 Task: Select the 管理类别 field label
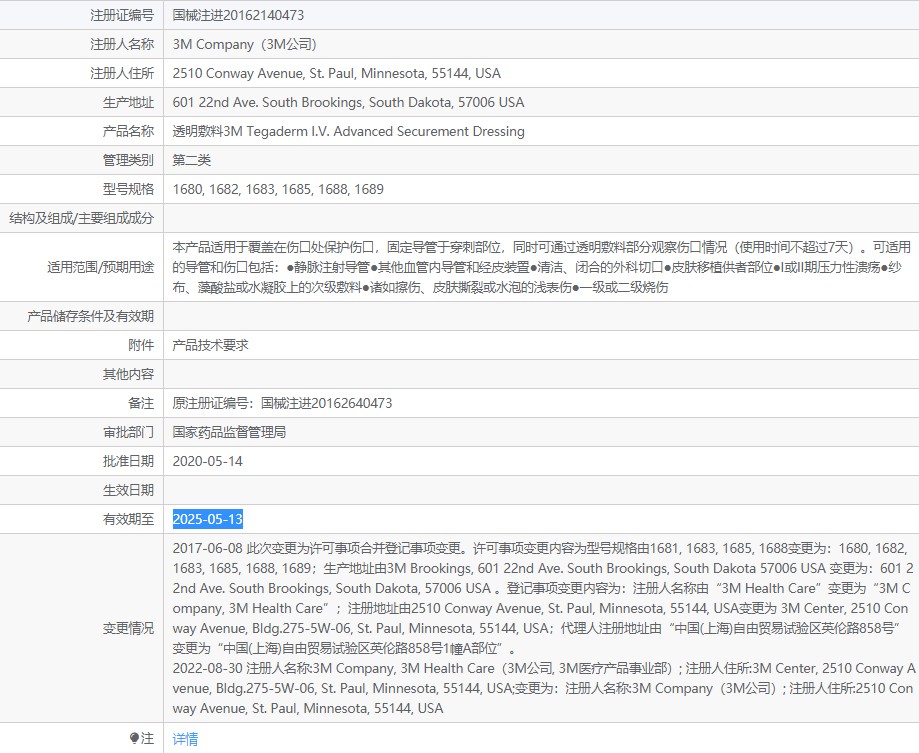[x=128, y=161]
